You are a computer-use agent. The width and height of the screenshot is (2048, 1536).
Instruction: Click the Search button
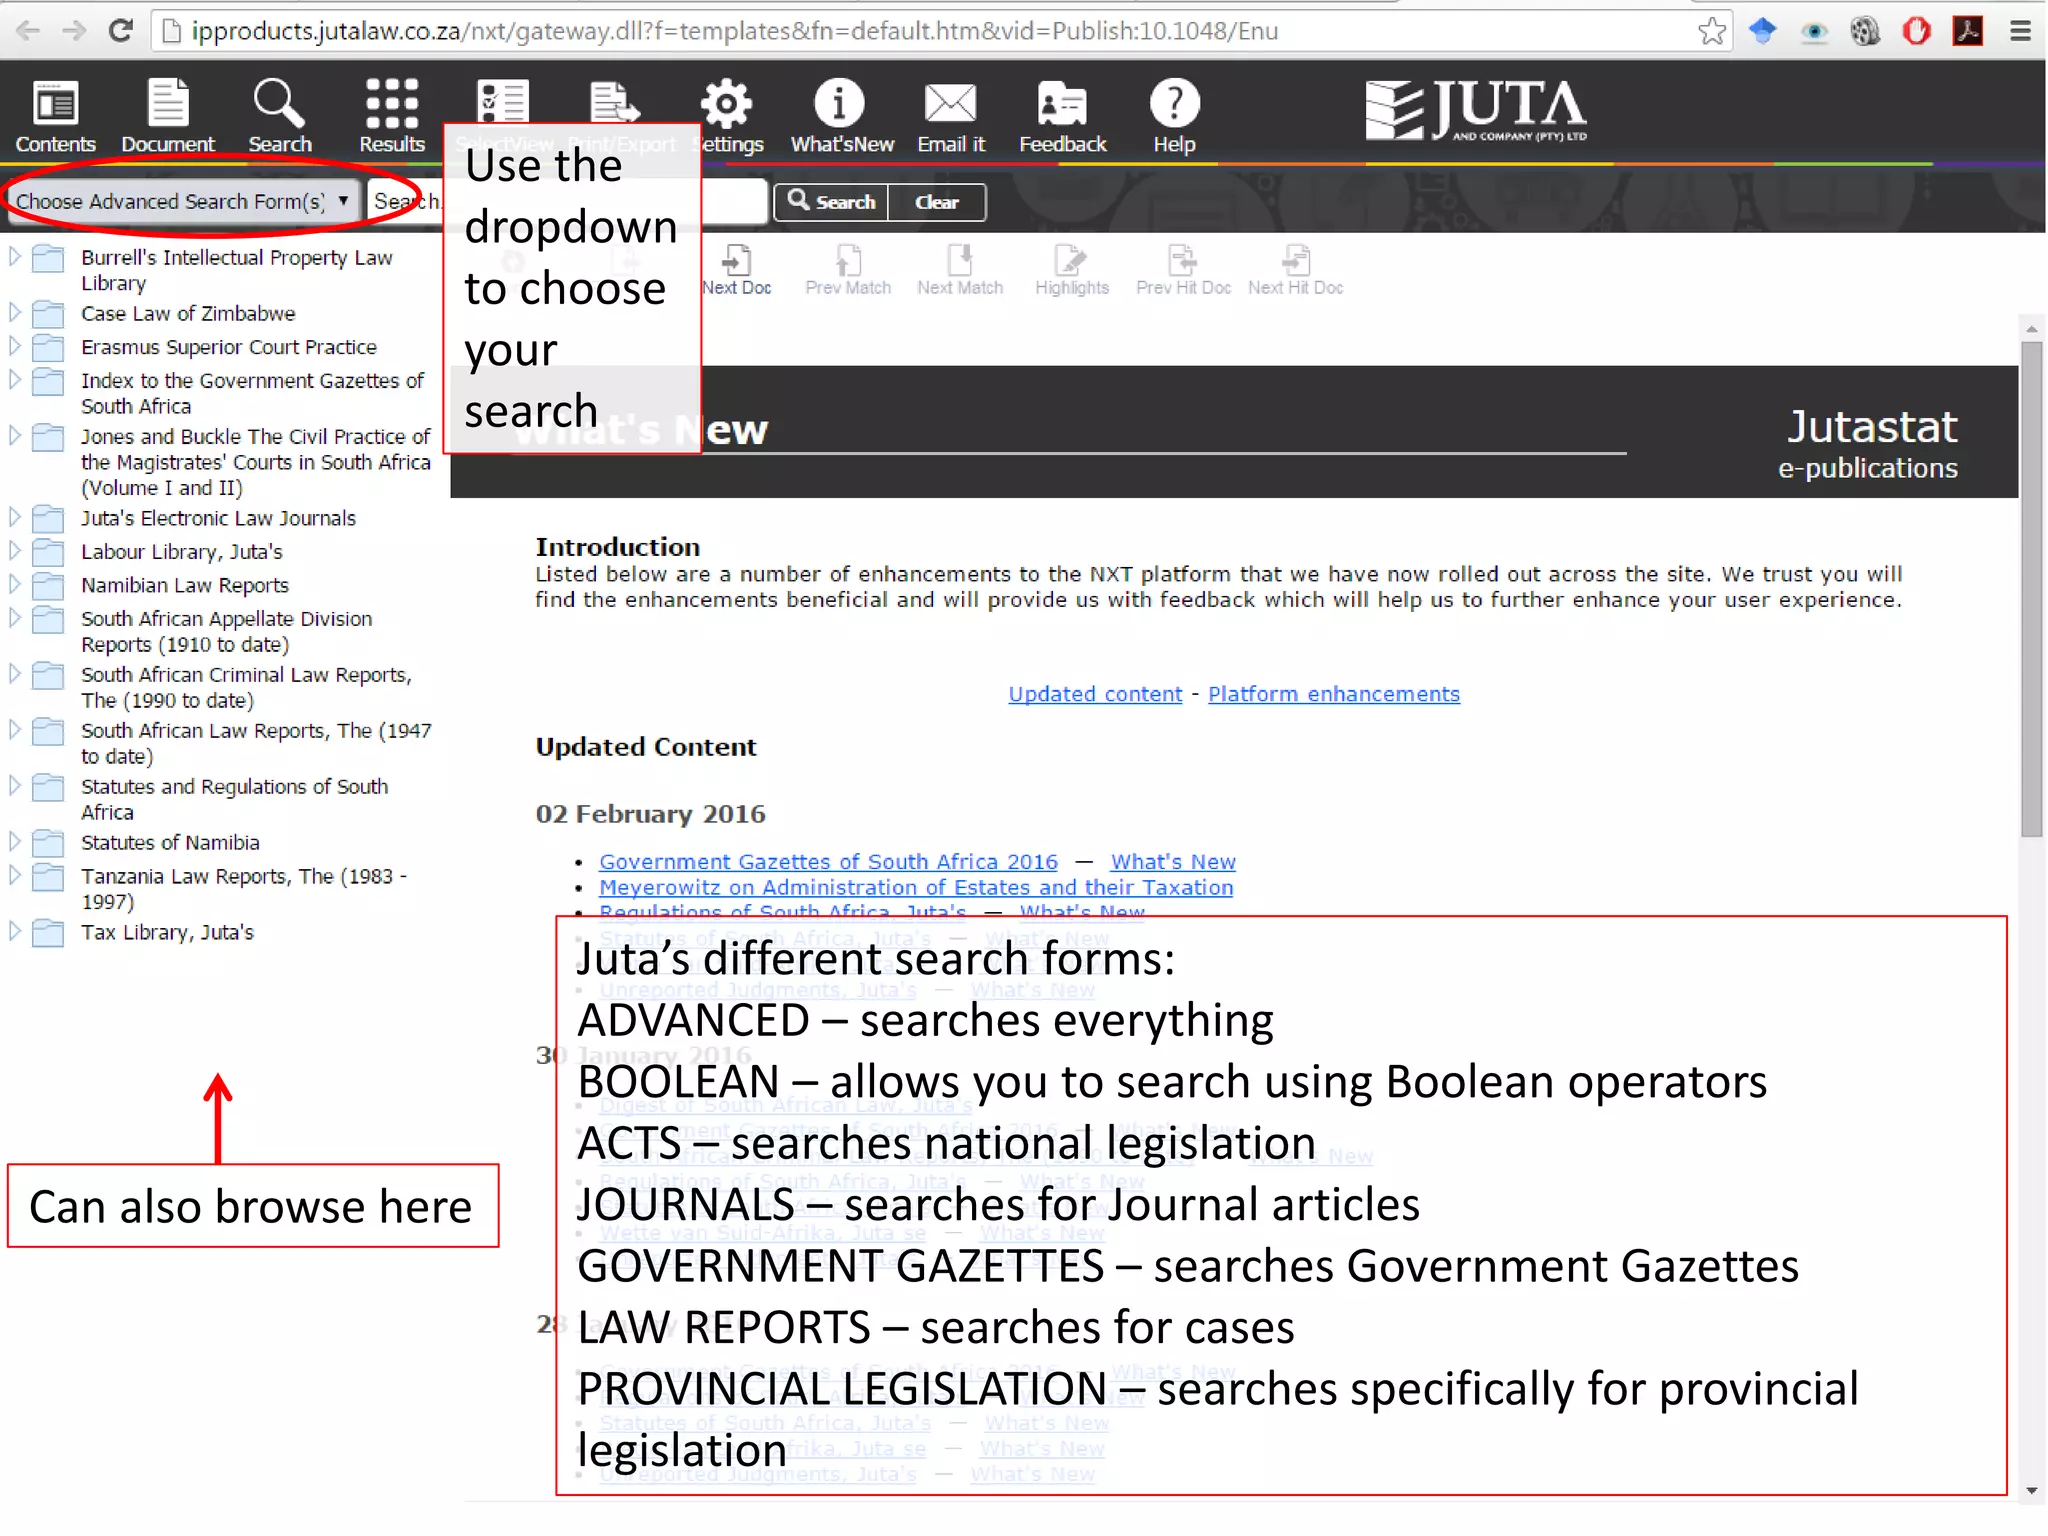(831, 202)
